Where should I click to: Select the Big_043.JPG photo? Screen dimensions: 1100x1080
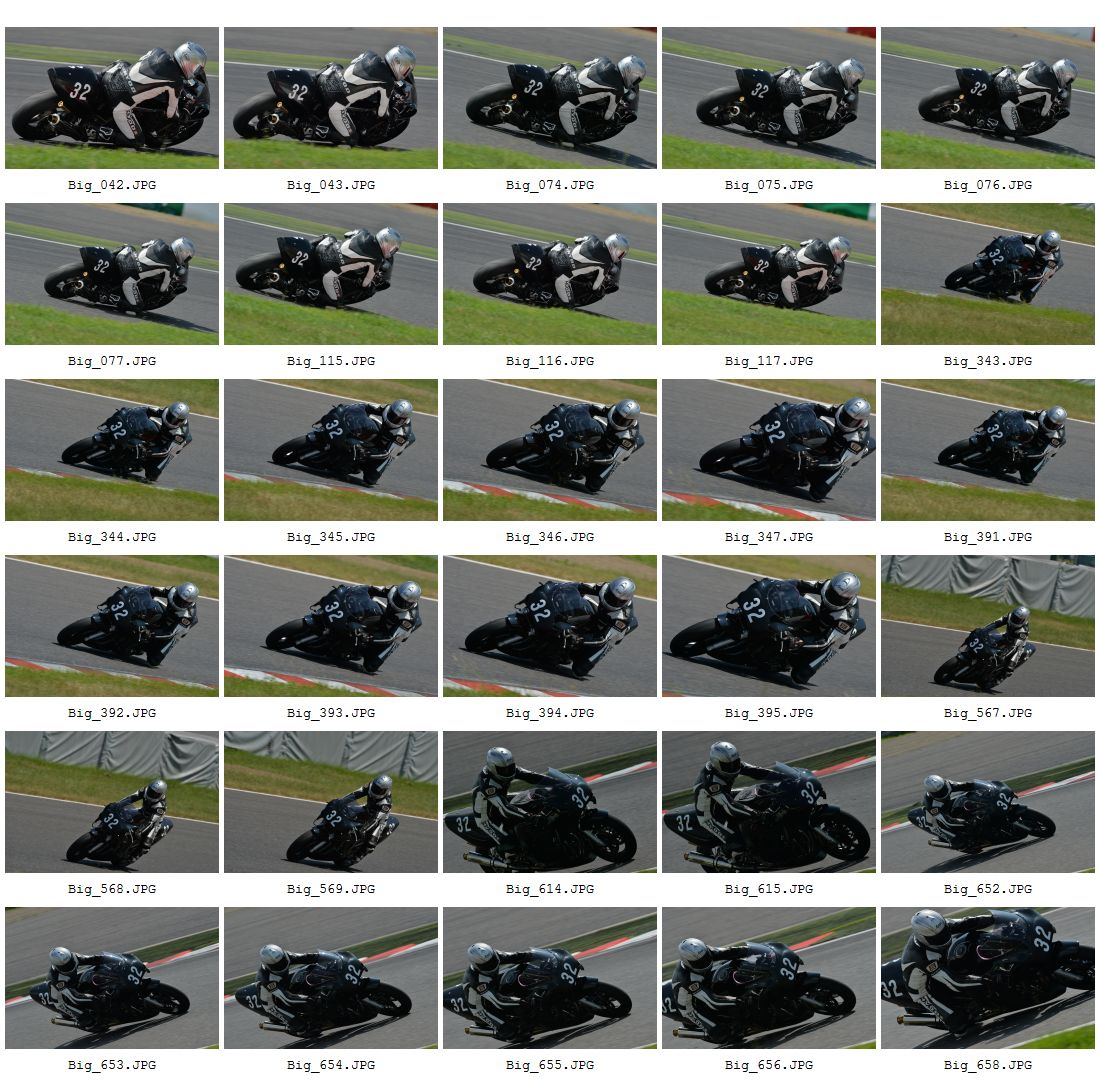(x=330, y=98)
